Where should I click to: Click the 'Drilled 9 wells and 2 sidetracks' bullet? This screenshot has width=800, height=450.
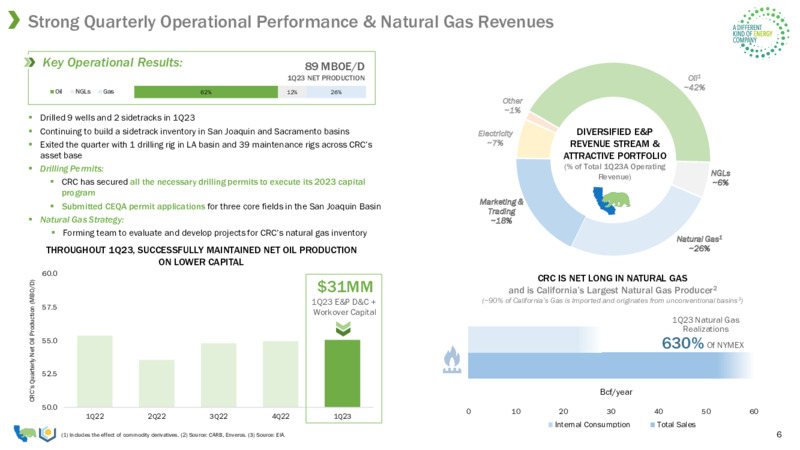117,118
